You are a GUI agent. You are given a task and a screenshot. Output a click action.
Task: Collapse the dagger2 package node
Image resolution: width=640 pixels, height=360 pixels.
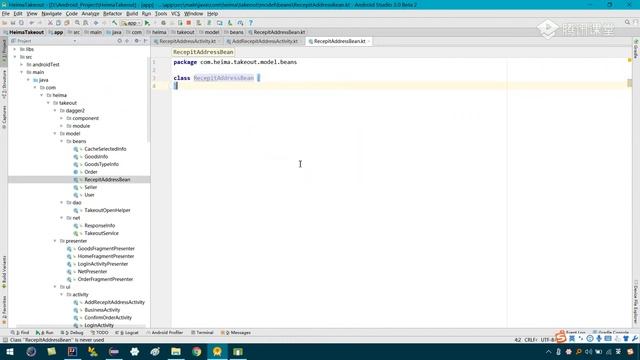click(55, 111)
